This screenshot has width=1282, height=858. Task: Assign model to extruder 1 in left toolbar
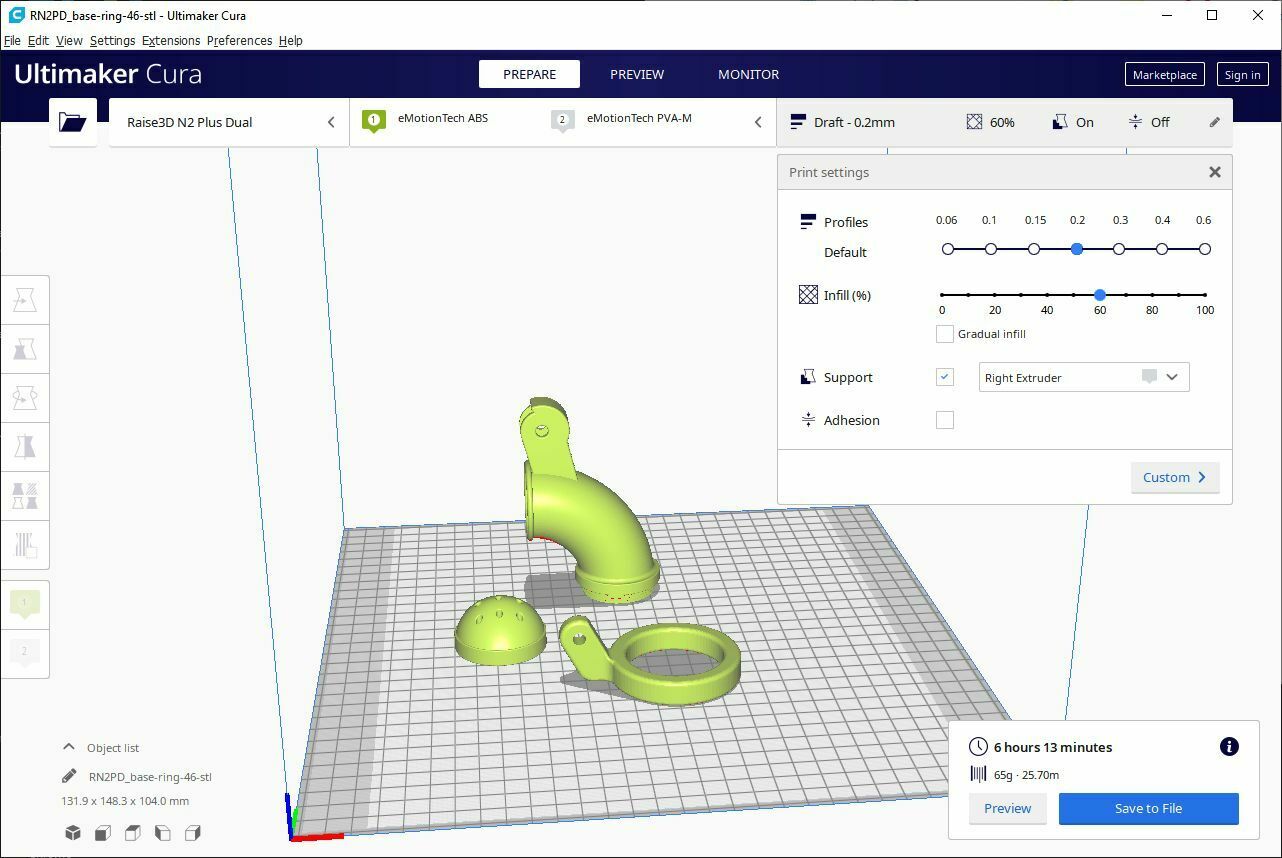tap(25, 603)
